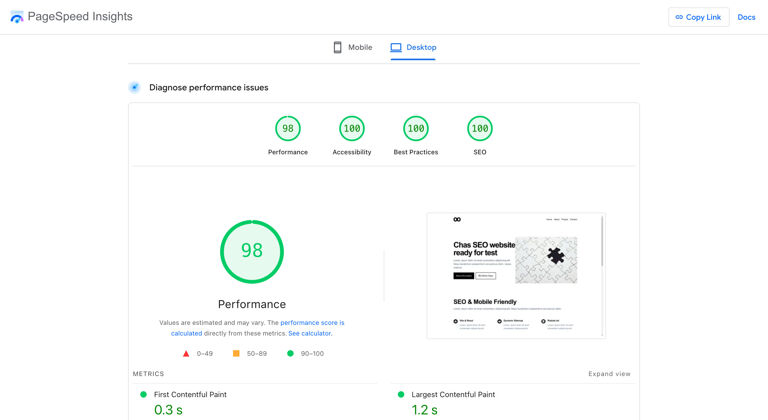This screenshot has height=420, width=768.
Task: Click the large 98 Performance gauge
Action: click(252, 251)
